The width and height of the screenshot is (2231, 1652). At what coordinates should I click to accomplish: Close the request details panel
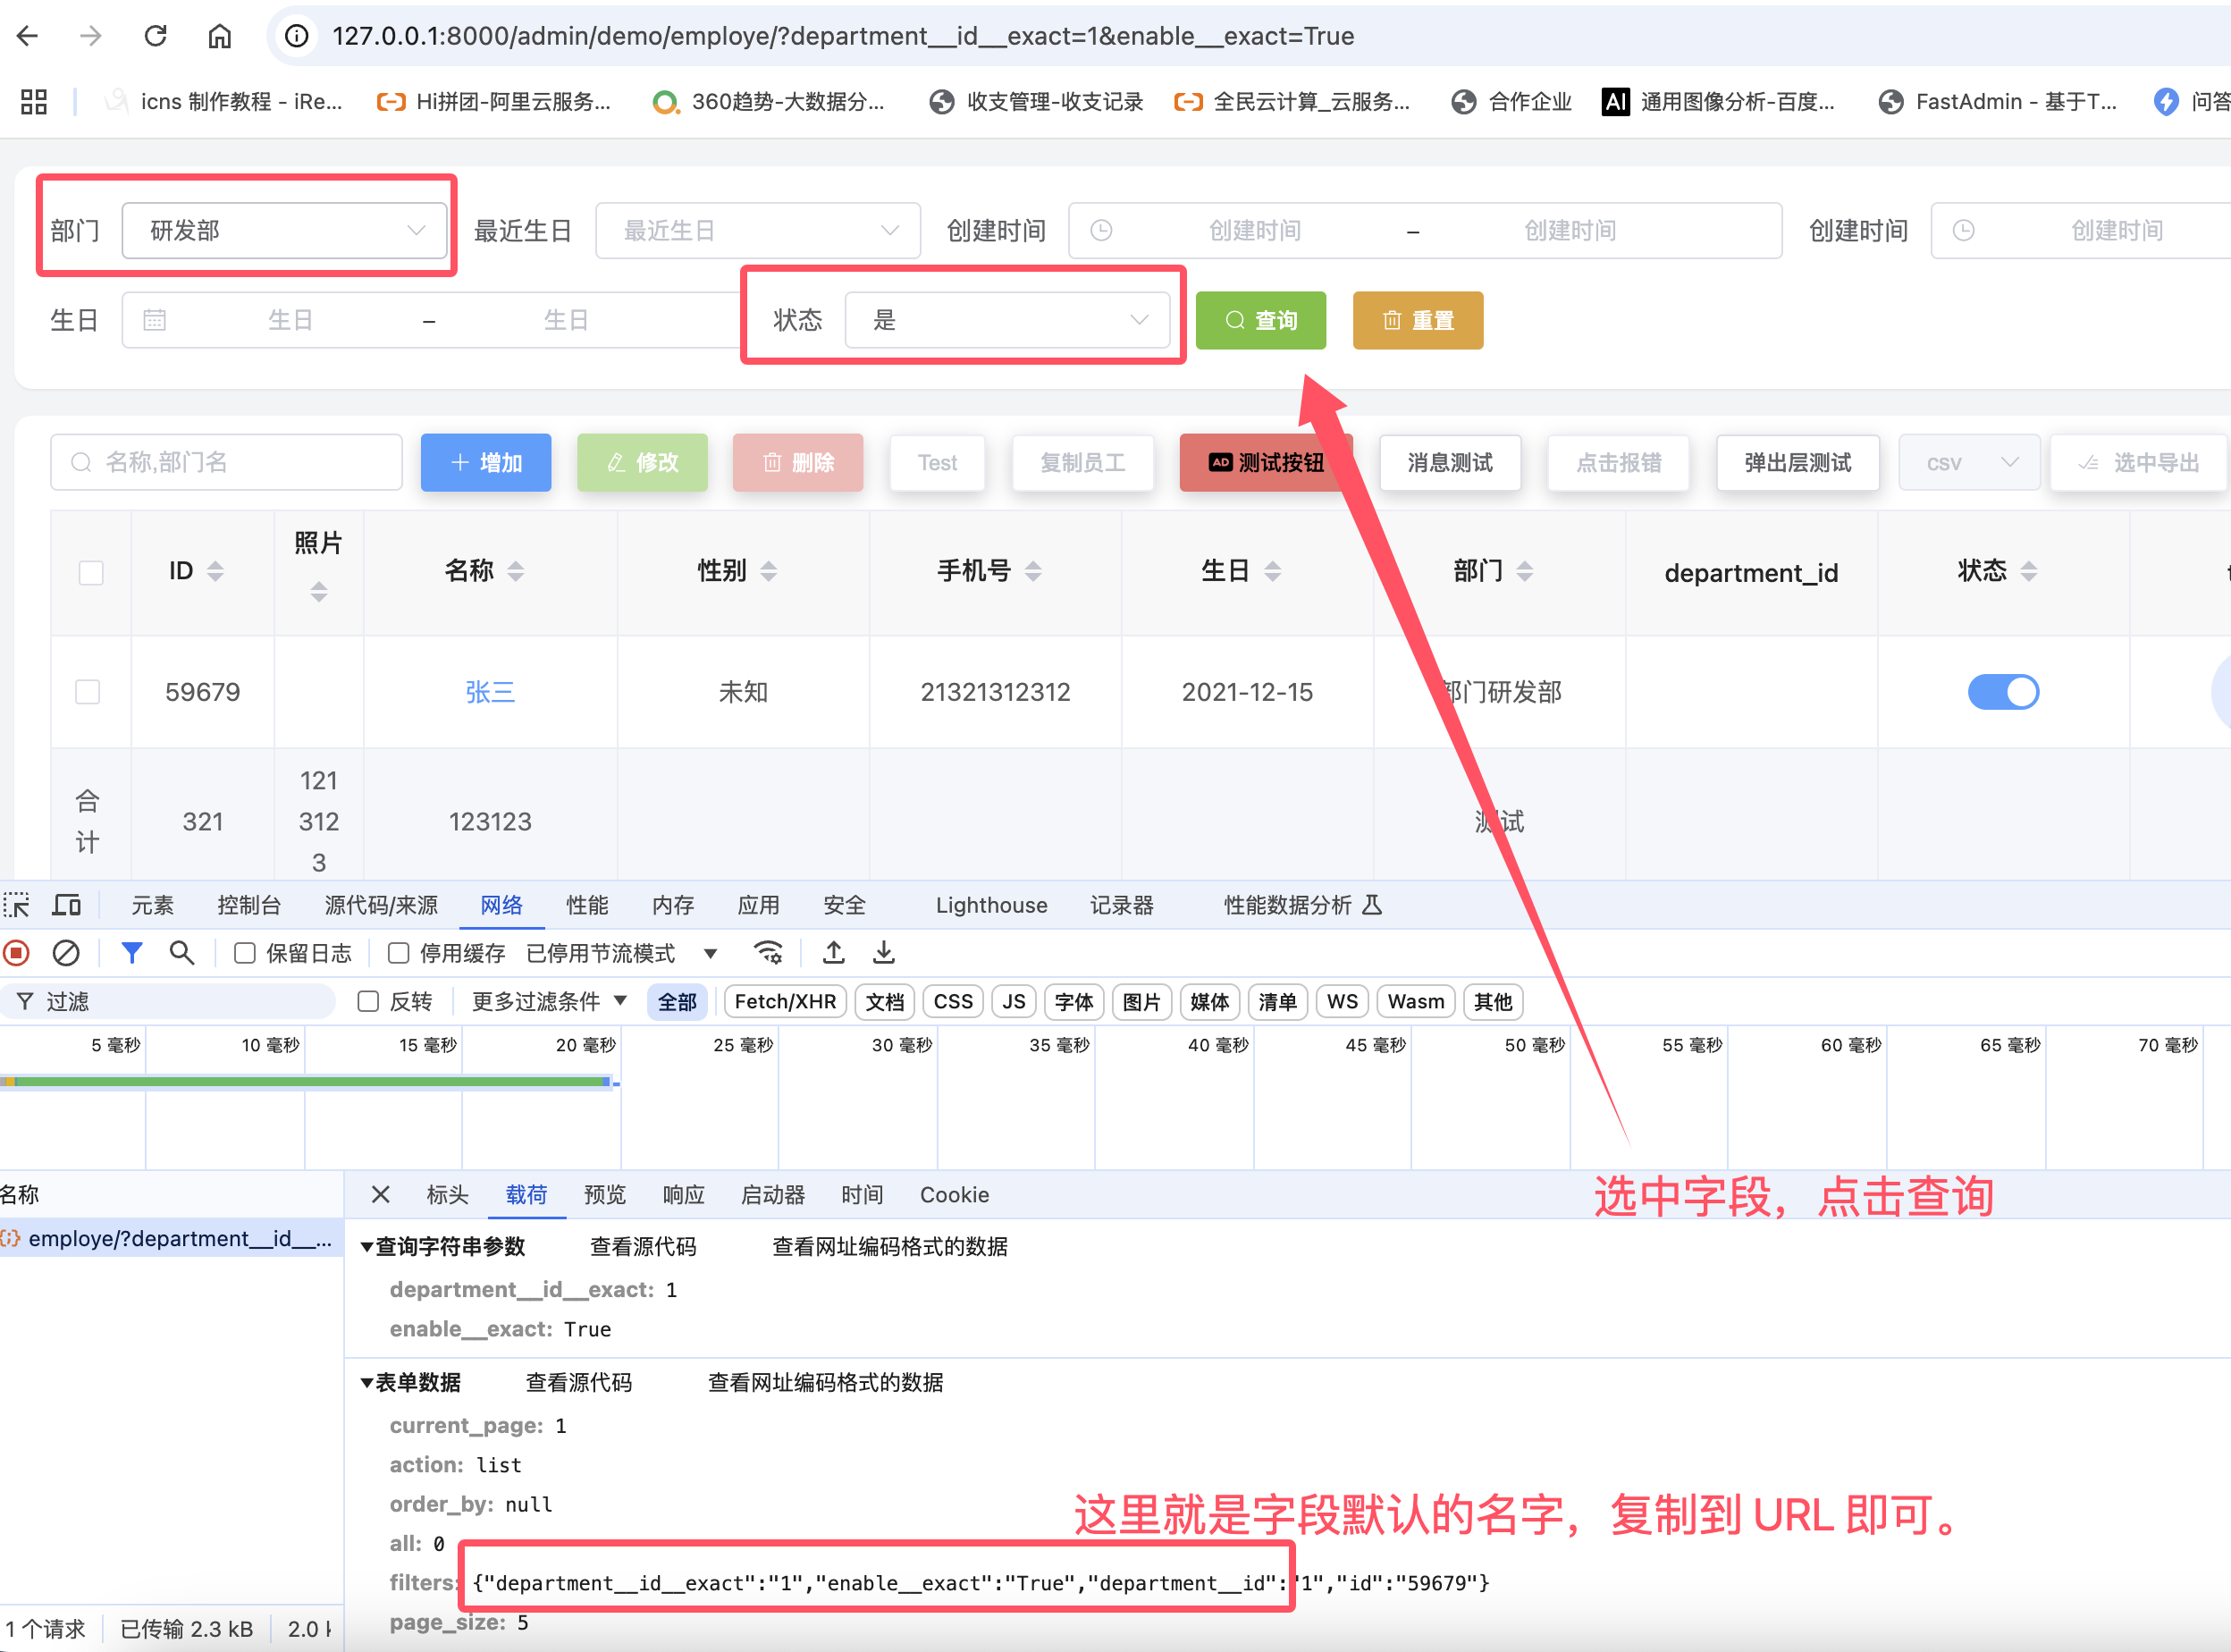pyautogui.click(x=380, y=1194)
